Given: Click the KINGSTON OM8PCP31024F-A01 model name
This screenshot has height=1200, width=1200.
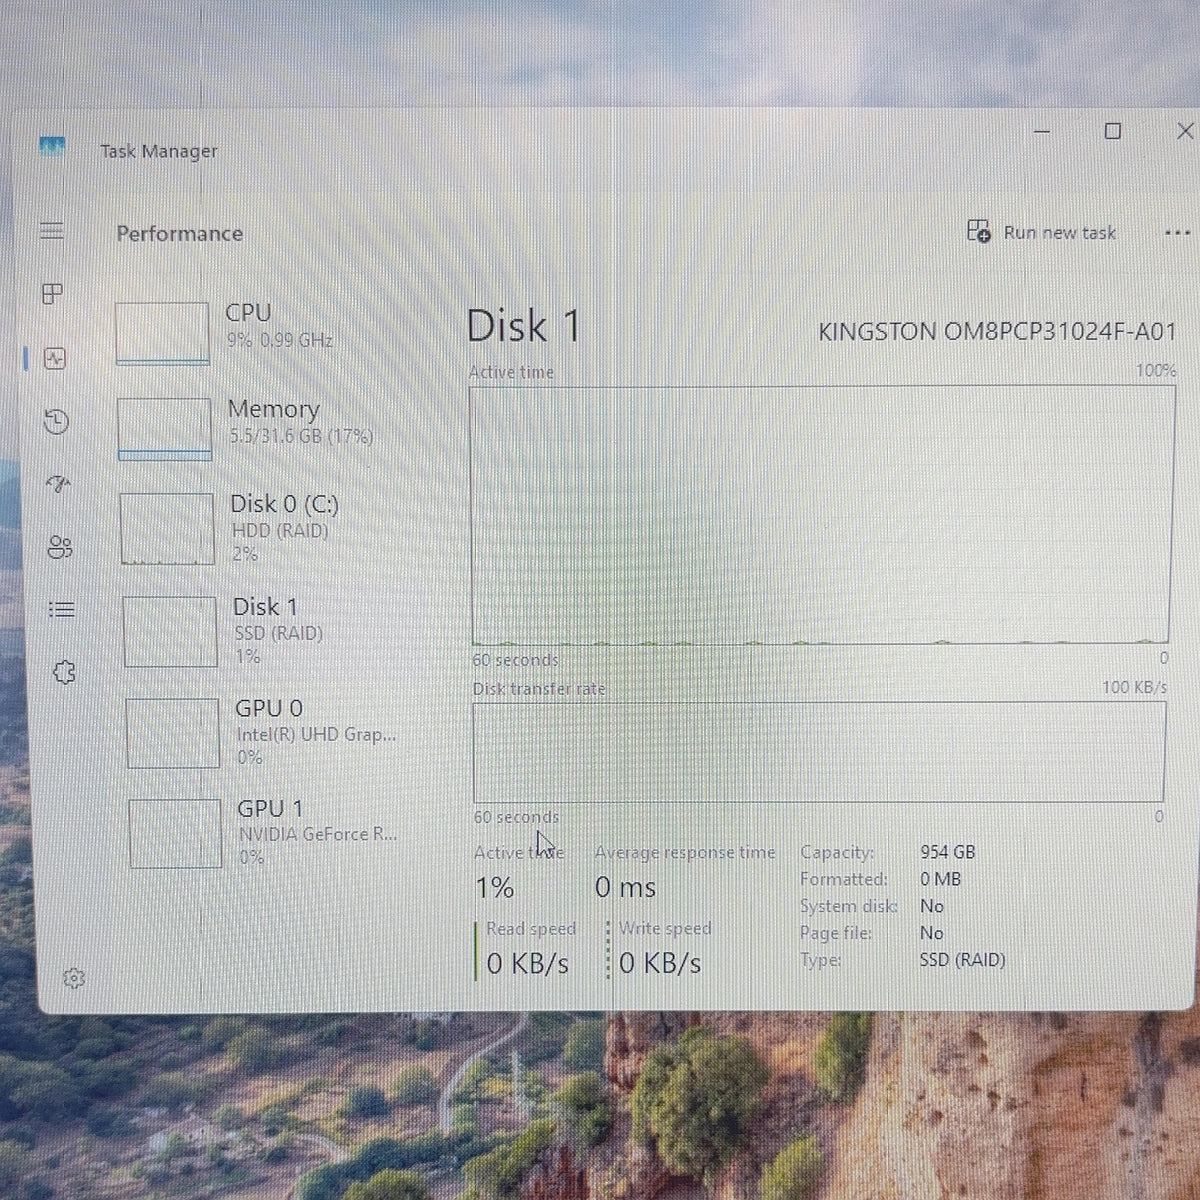Looking at the screenshot, I should pos(997,331).
